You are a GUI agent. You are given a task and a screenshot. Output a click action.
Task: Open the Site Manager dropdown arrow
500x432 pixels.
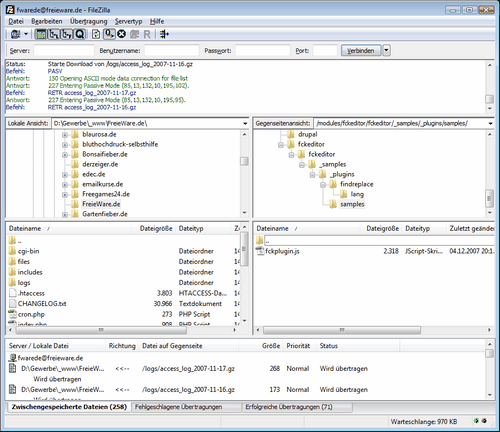click(26, 34)
